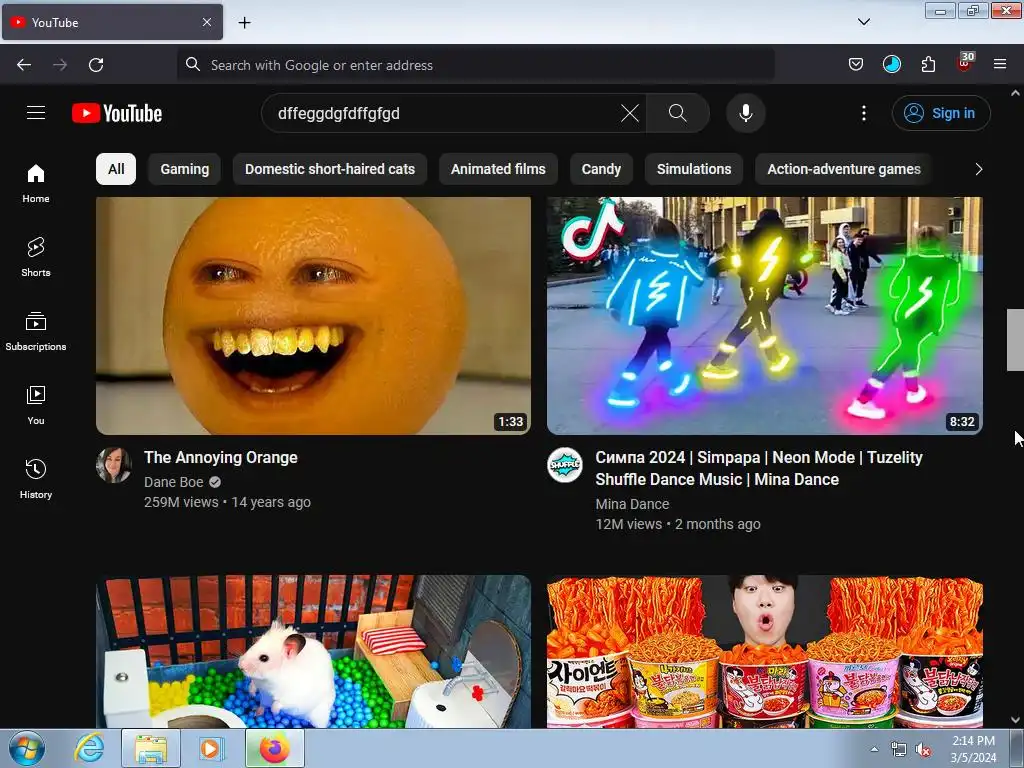Viewport: 1024px width, 768px height.
Task: Open Mina Dance channel avatar
Action: (565, 465)
